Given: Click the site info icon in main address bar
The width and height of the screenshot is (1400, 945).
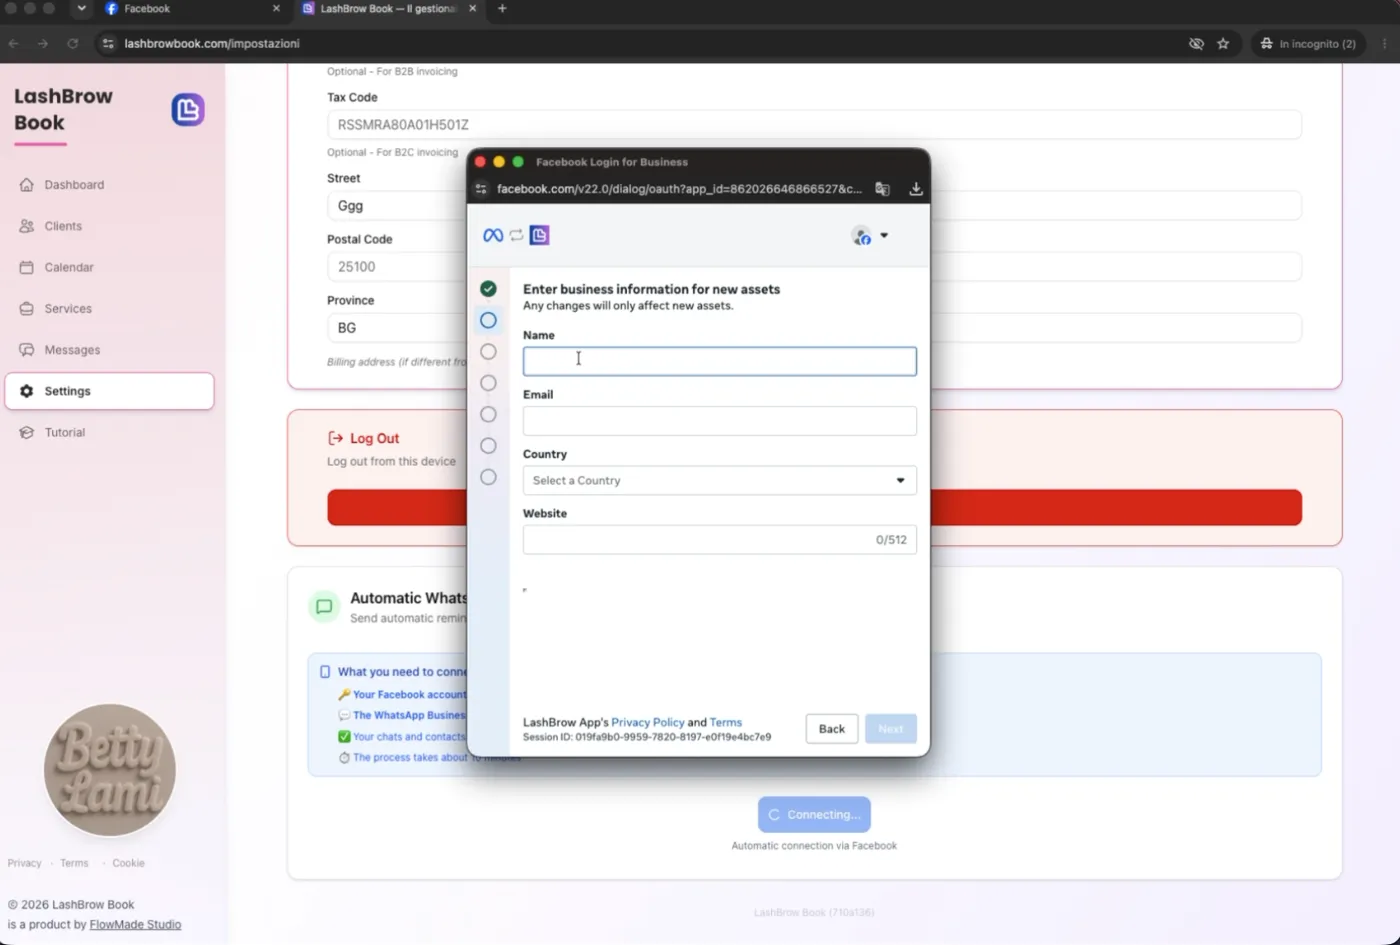Looking at the screenshot, I should (108, 44).
